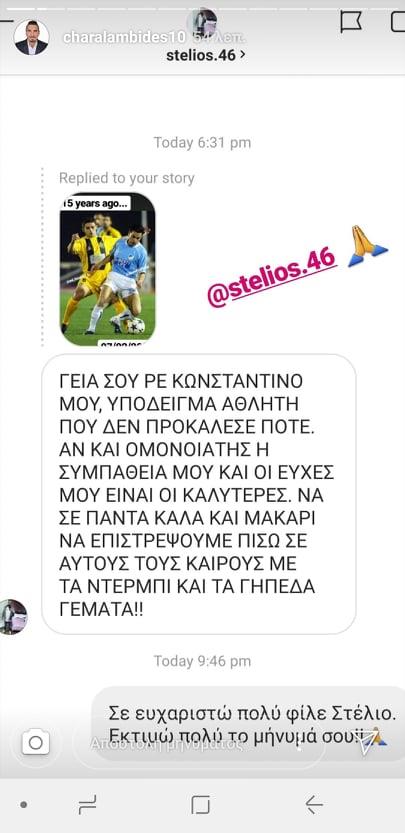Viewport: 405px width, 833px height.
Task: Select the 'Σε ευχαριστώ πολύ' reply bubble
Action: point(248,724)
